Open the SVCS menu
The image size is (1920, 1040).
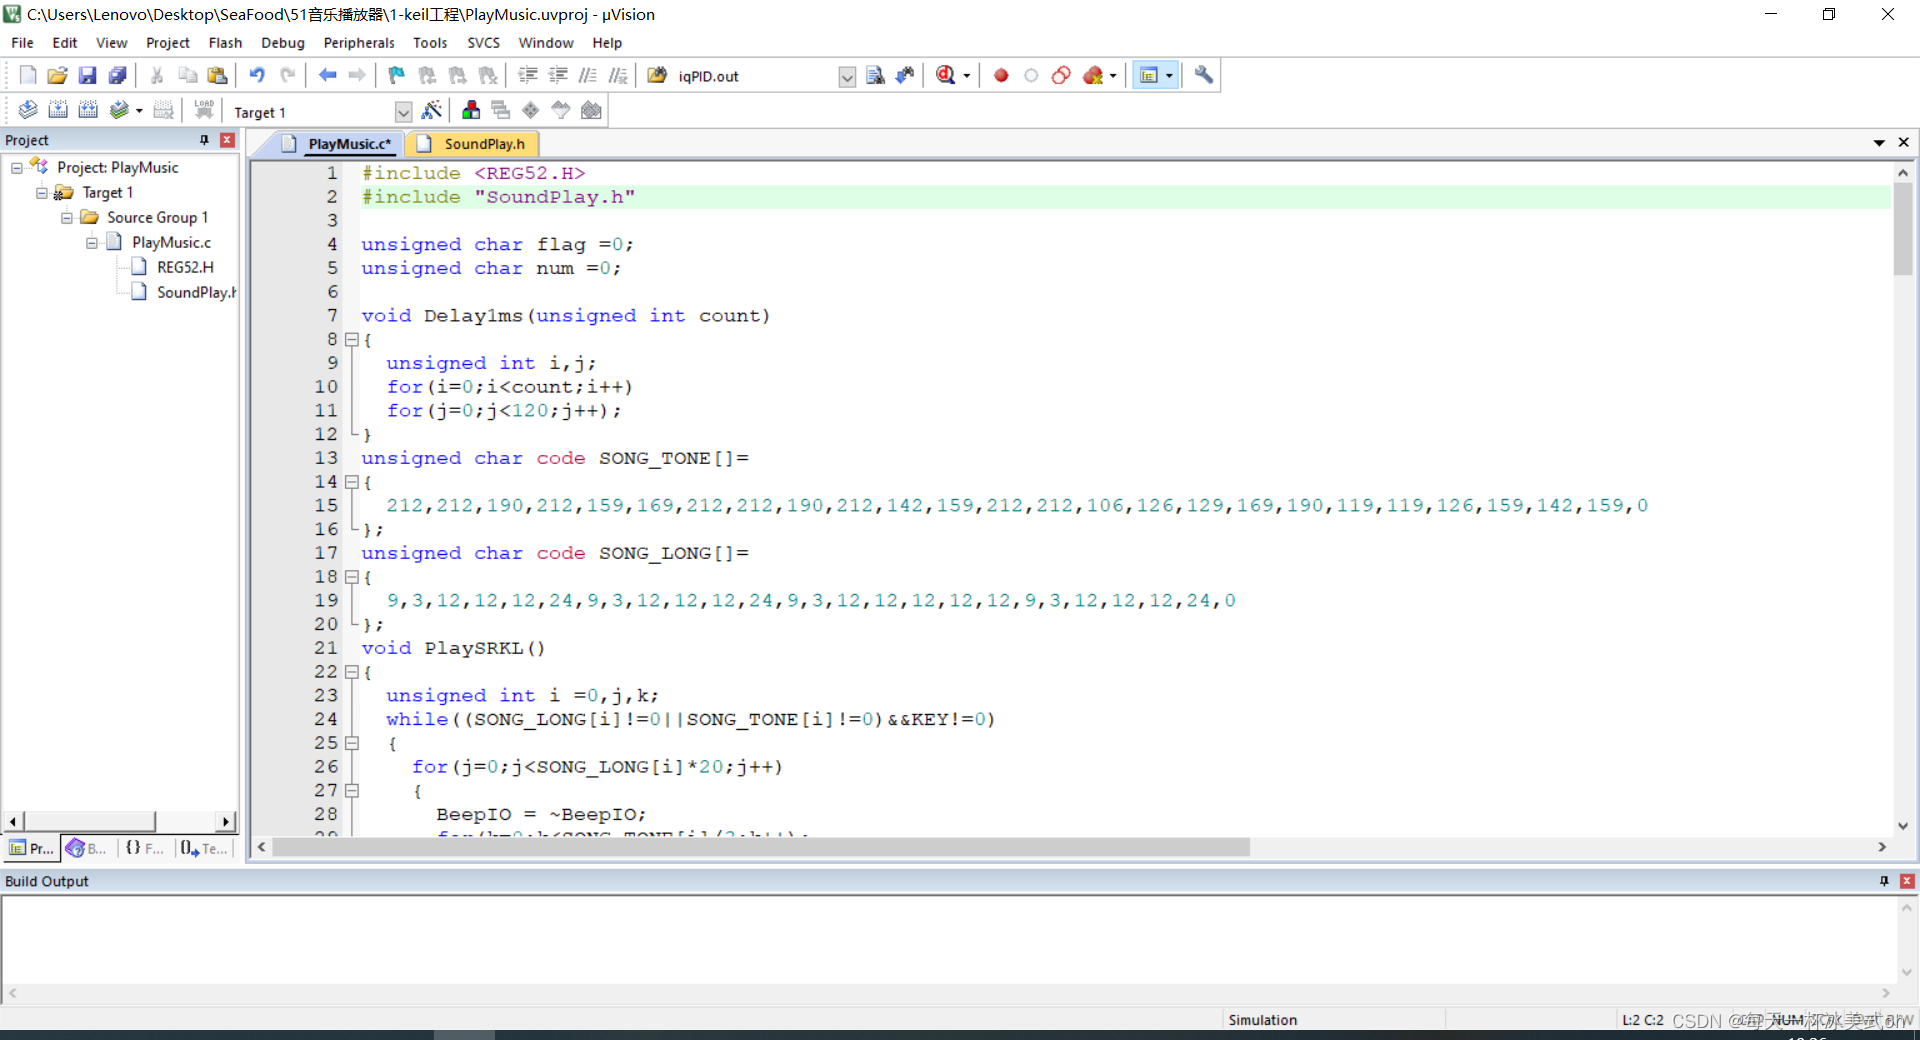[483, 43]
